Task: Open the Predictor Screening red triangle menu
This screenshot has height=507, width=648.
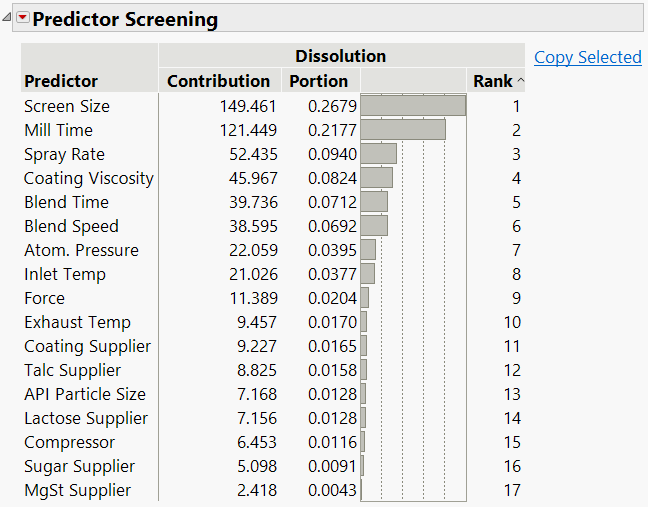Action: (23, 19)
